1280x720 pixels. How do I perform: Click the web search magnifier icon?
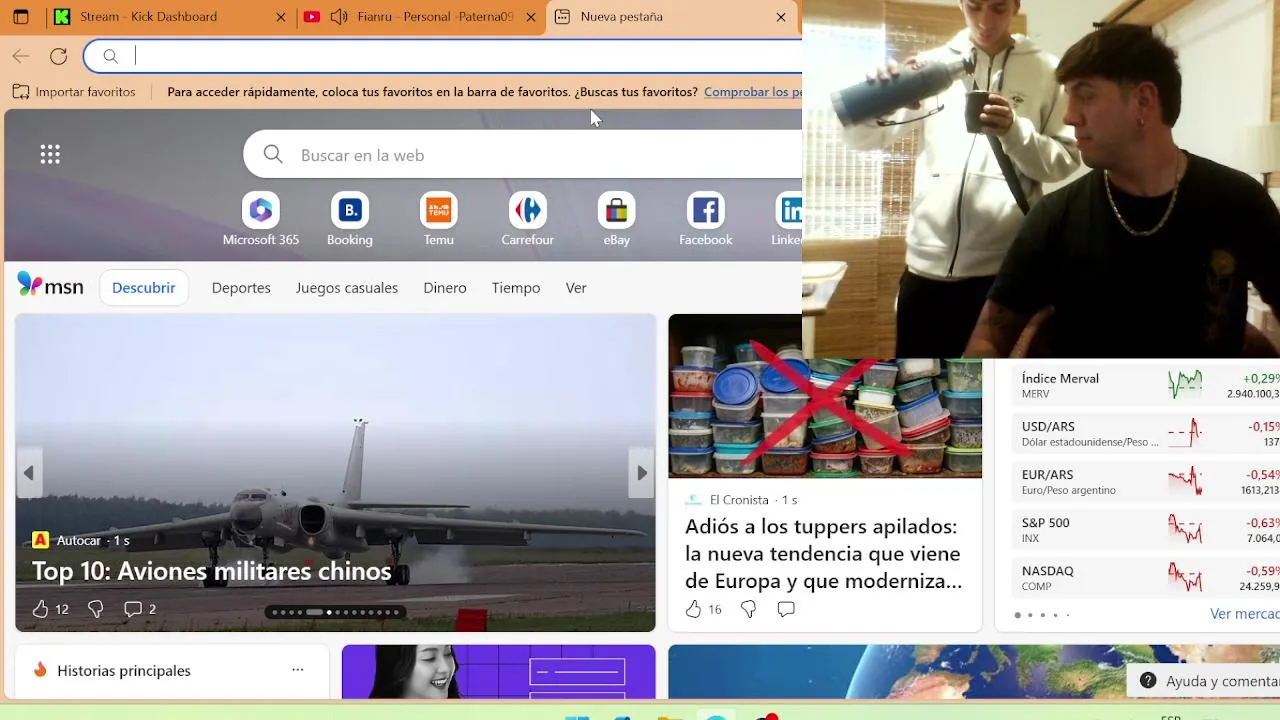273,154
